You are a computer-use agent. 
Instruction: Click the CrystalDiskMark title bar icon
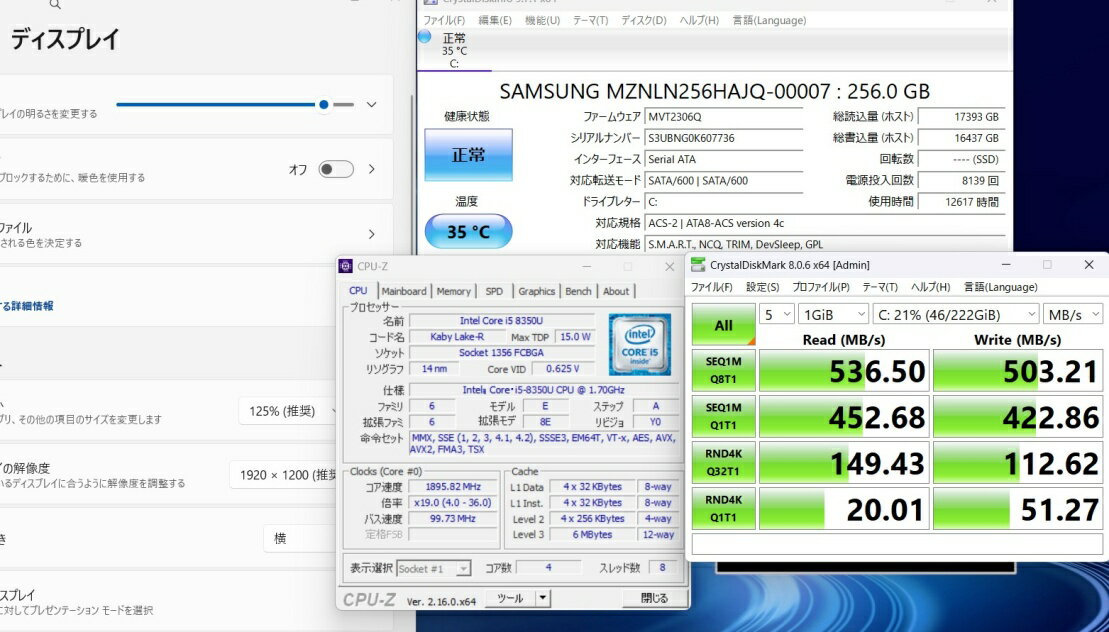coord(698,265)
